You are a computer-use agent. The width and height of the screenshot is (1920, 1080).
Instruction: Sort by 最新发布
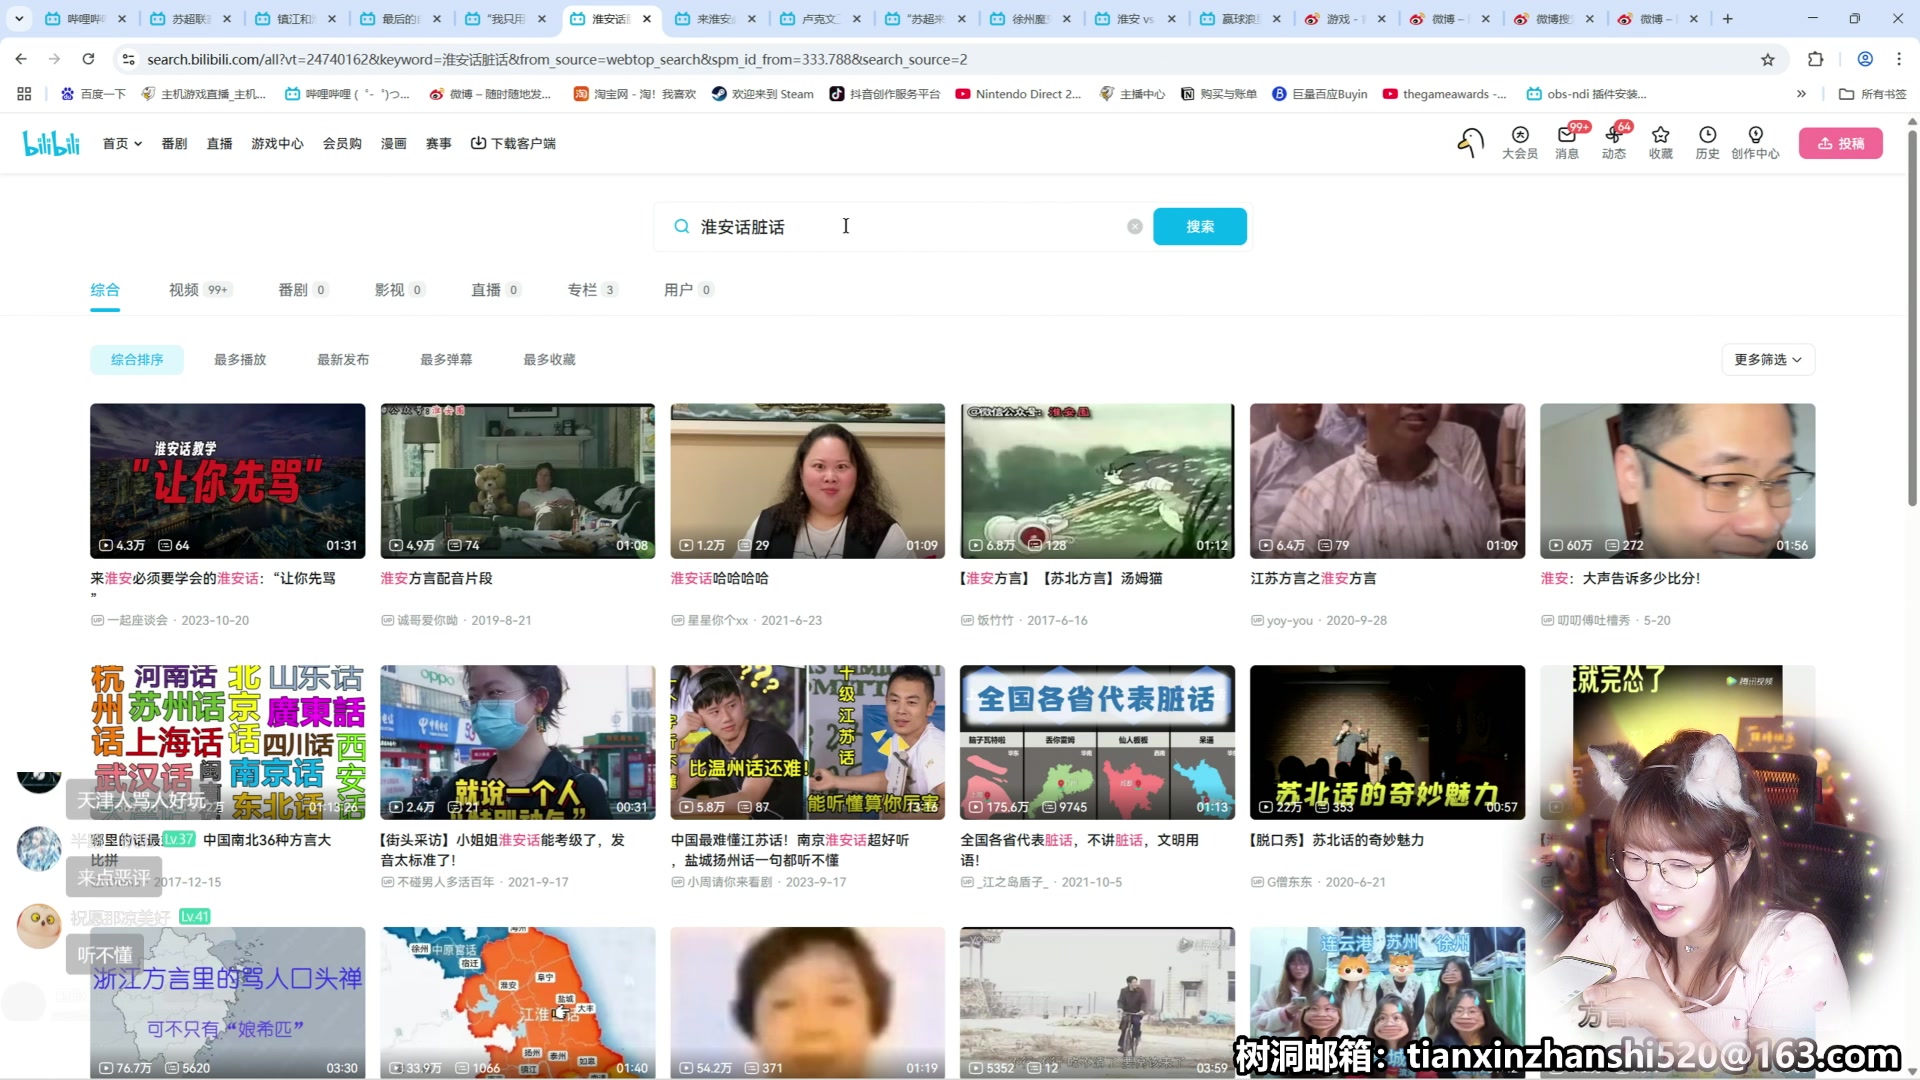pos(343,360)
